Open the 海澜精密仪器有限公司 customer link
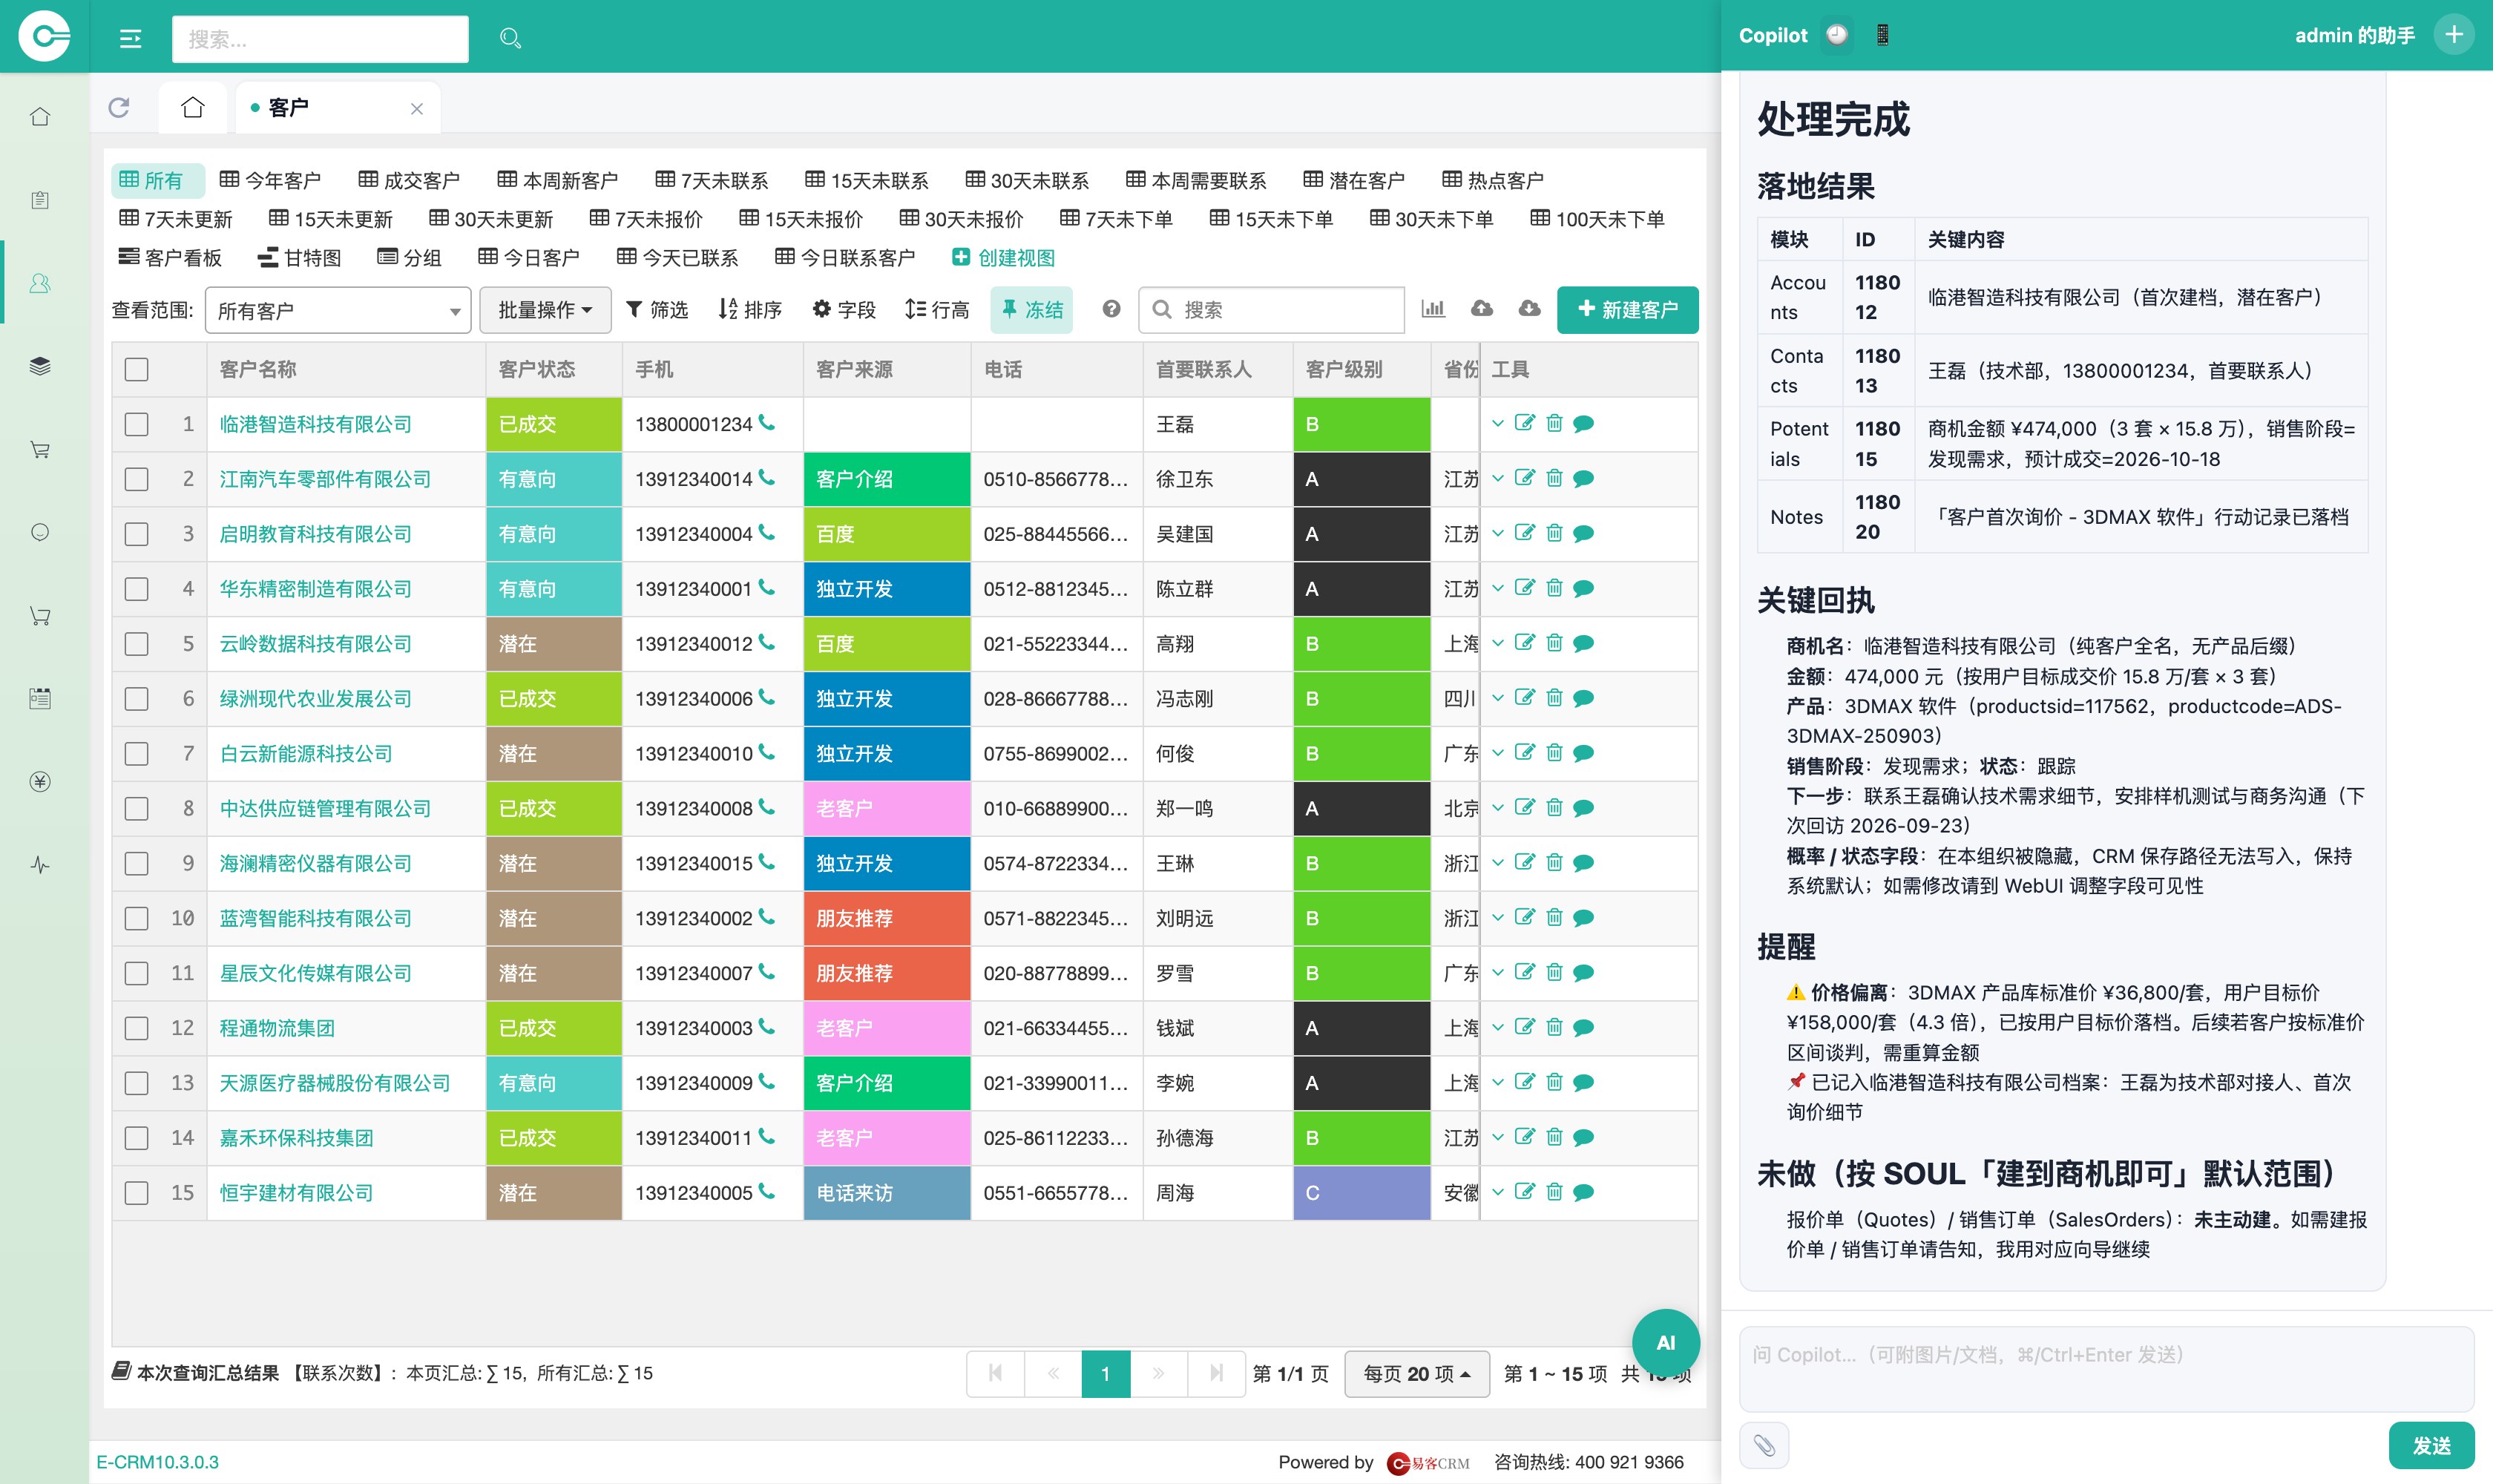Viewport: 2493px width, 1484px height. click(x=316, y=863)
